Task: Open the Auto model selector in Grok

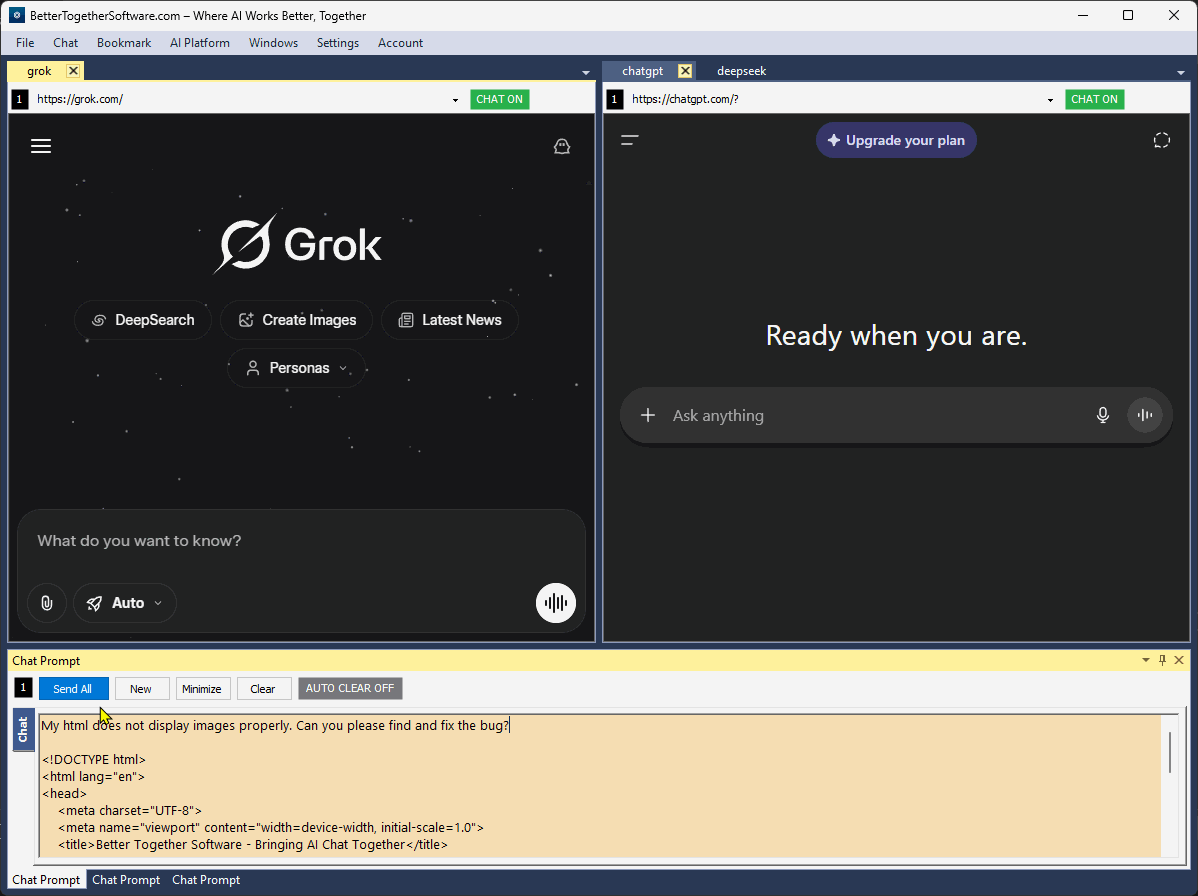Action: tap(125, 603)
